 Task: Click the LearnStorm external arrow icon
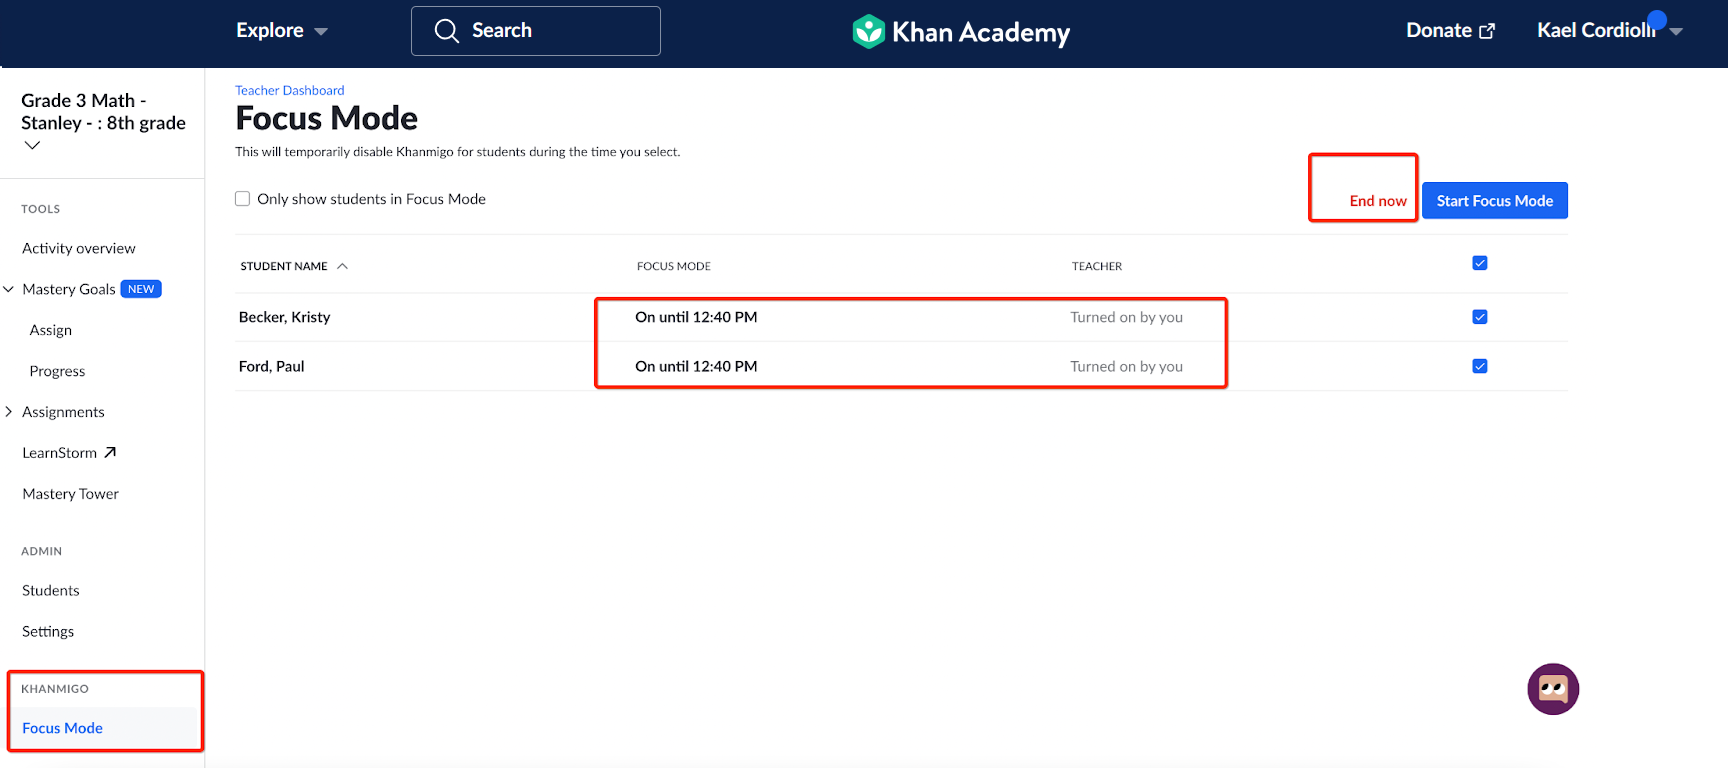[x=110, y=453]
